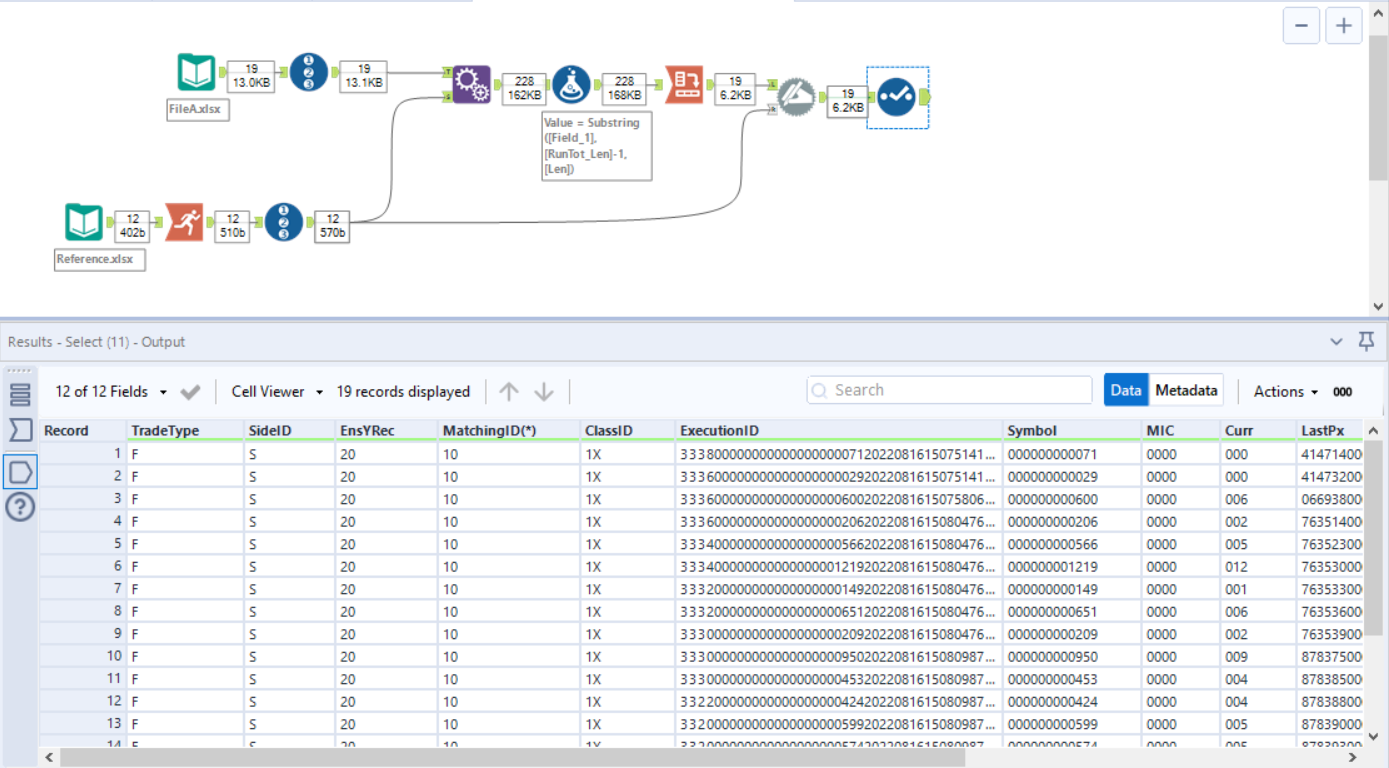Toggle the top list icon in the Results sidebar
Image resolution: width=1389 pixels, height=768 pixels.
click(x=22, y=393)
